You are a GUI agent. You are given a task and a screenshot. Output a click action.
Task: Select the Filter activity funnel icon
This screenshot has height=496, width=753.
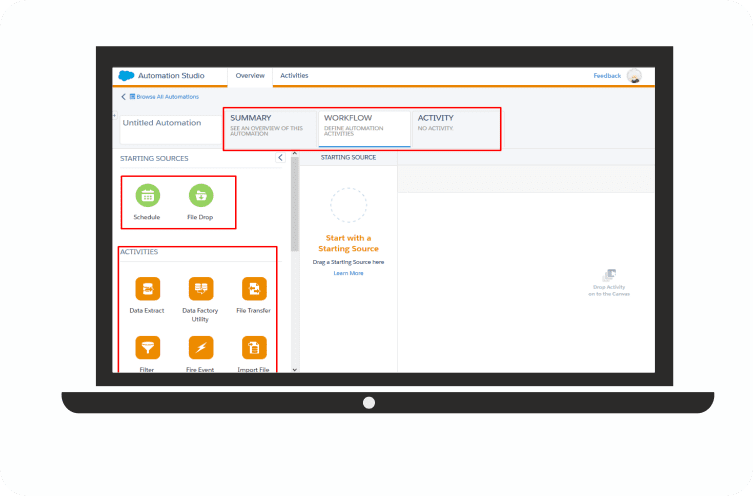[x=147, y=348]
